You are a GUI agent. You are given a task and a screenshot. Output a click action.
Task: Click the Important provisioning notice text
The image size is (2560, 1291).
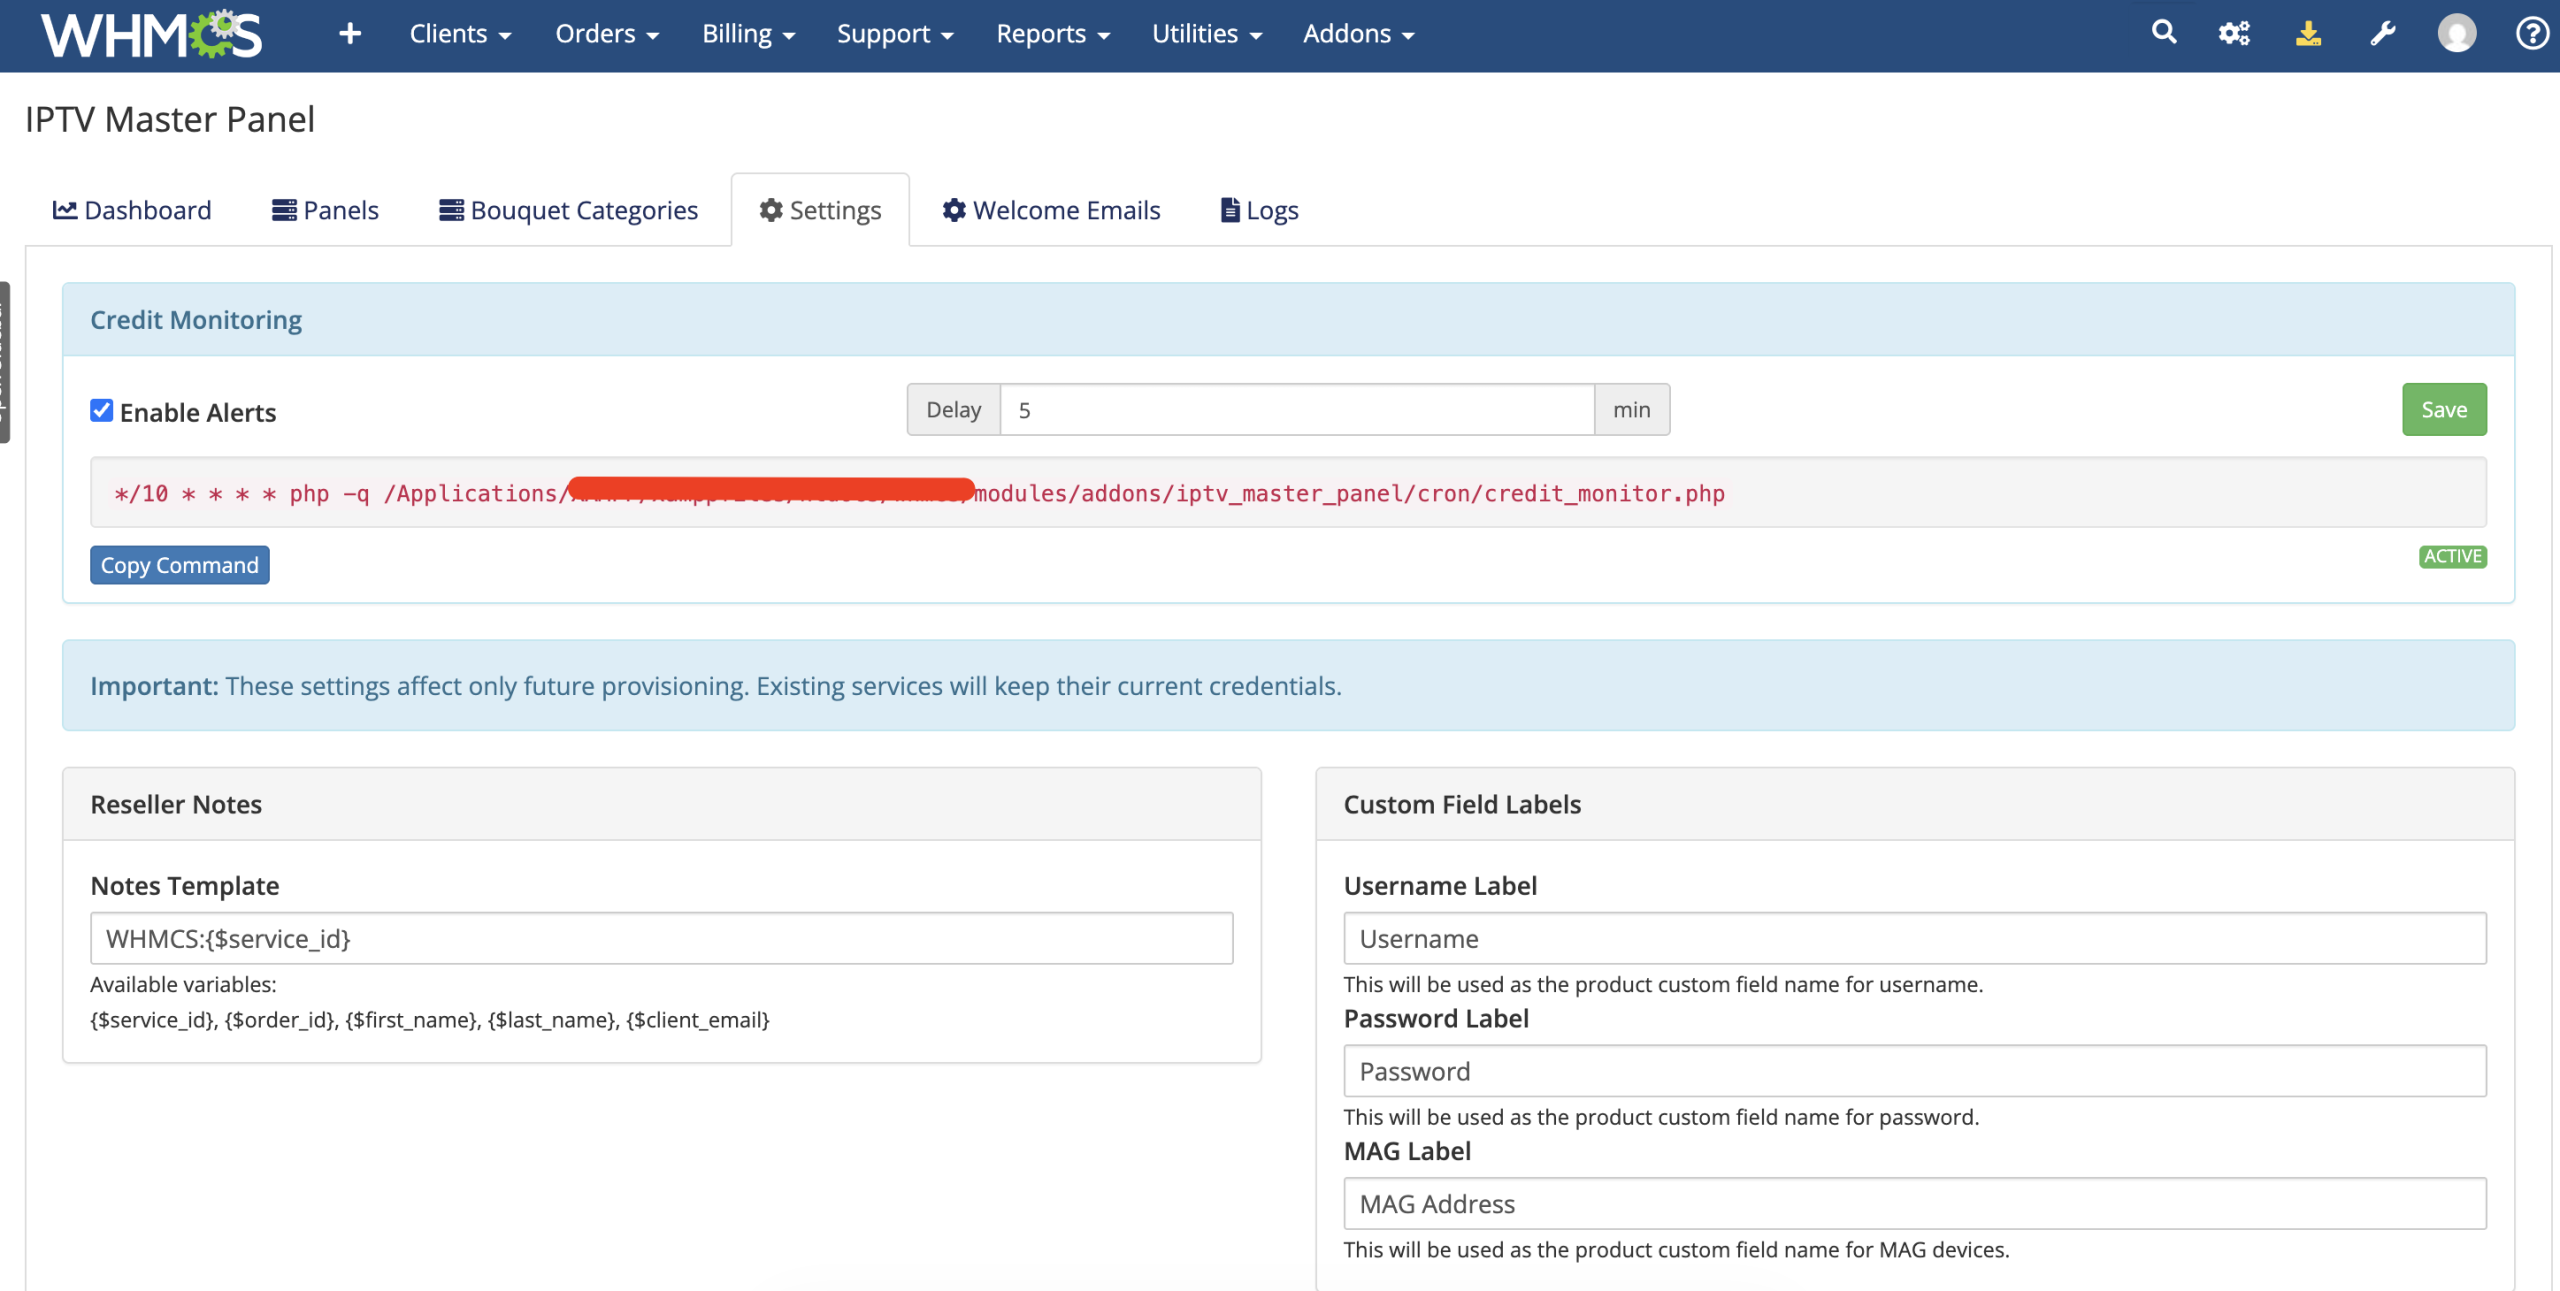coord(716,686)
